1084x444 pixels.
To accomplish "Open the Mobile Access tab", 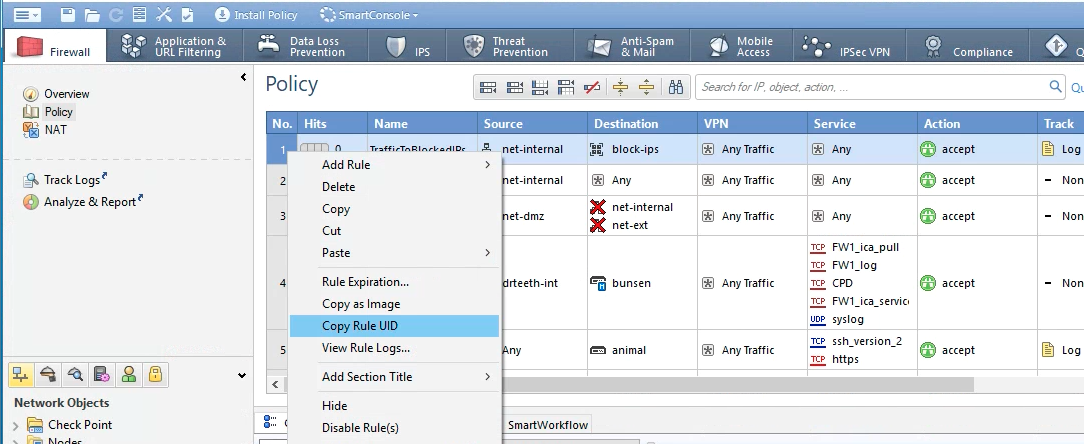I will (x=741, y=46).
